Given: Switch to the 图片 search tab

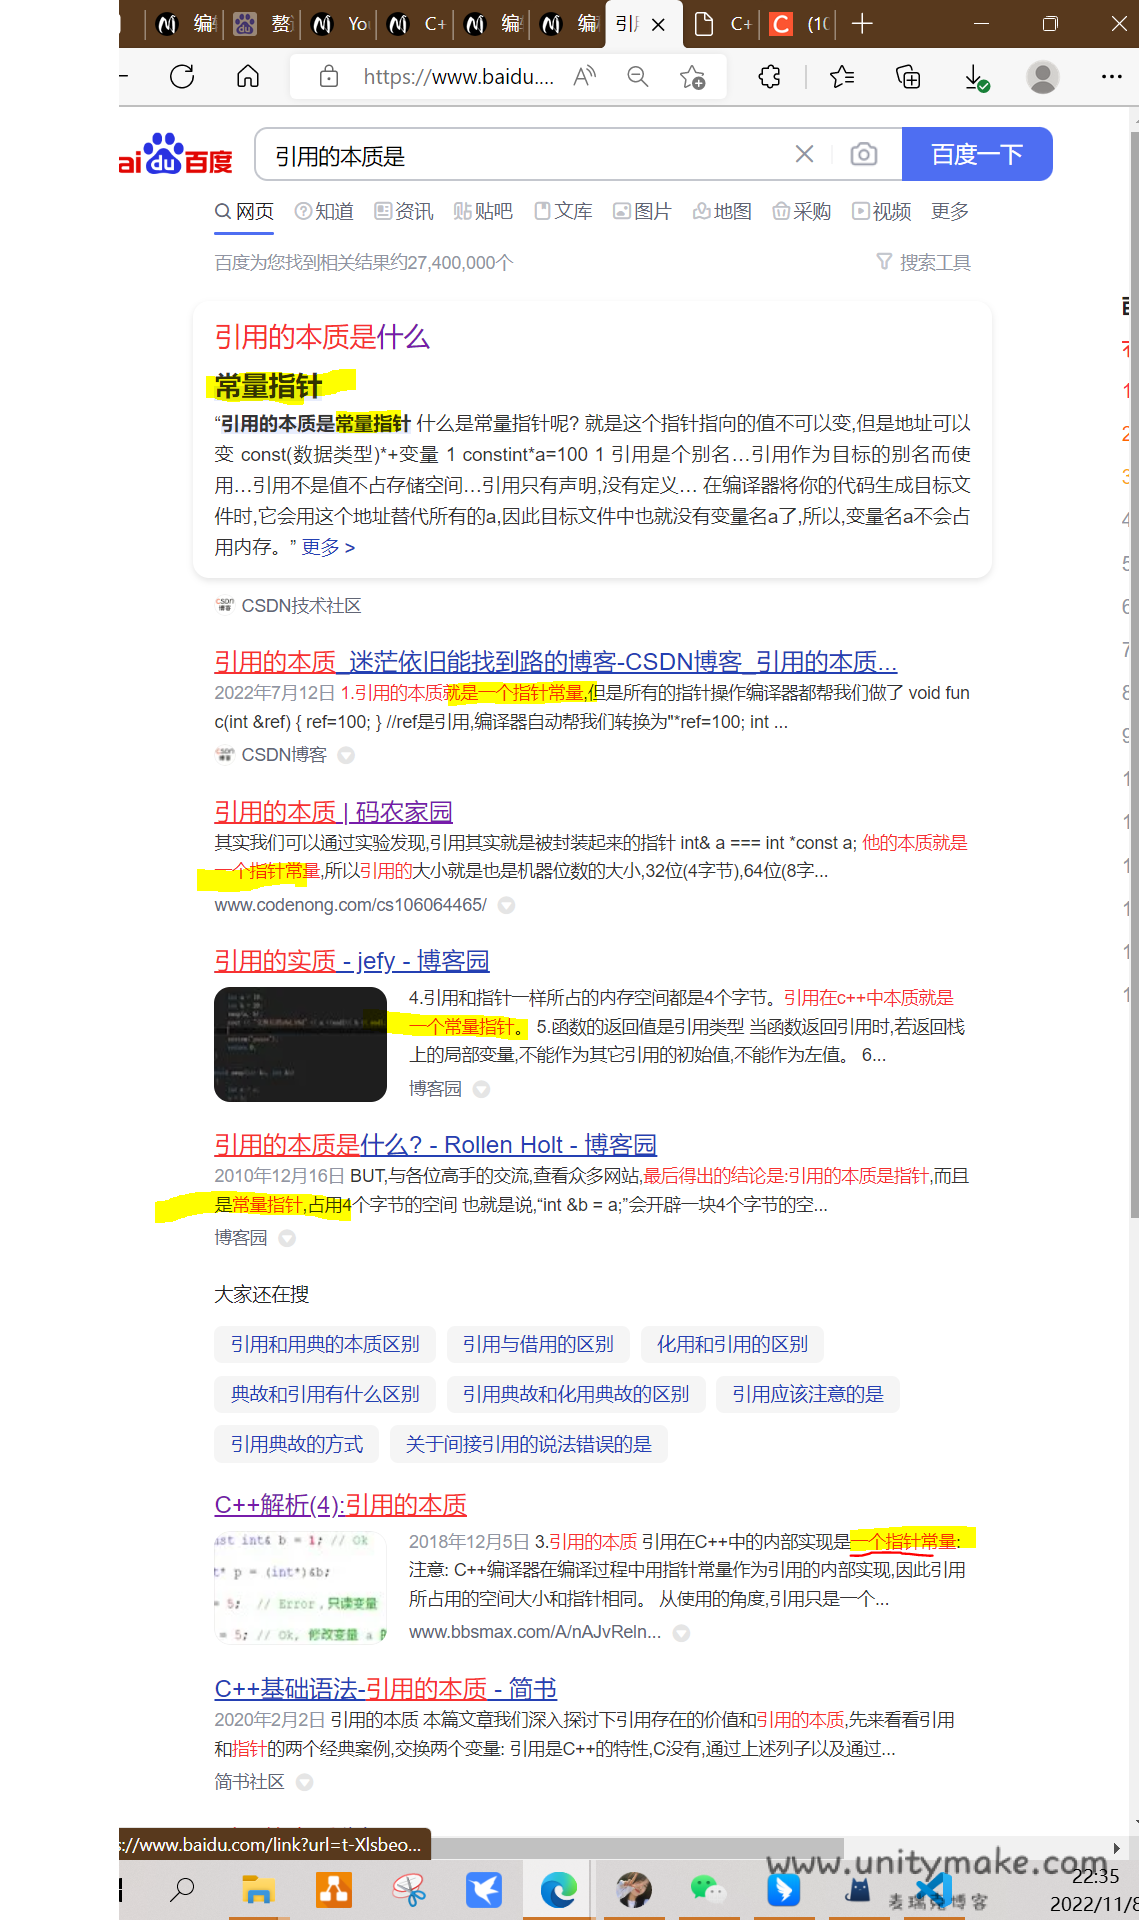Looking at the screenshot, I should (642, 212).
